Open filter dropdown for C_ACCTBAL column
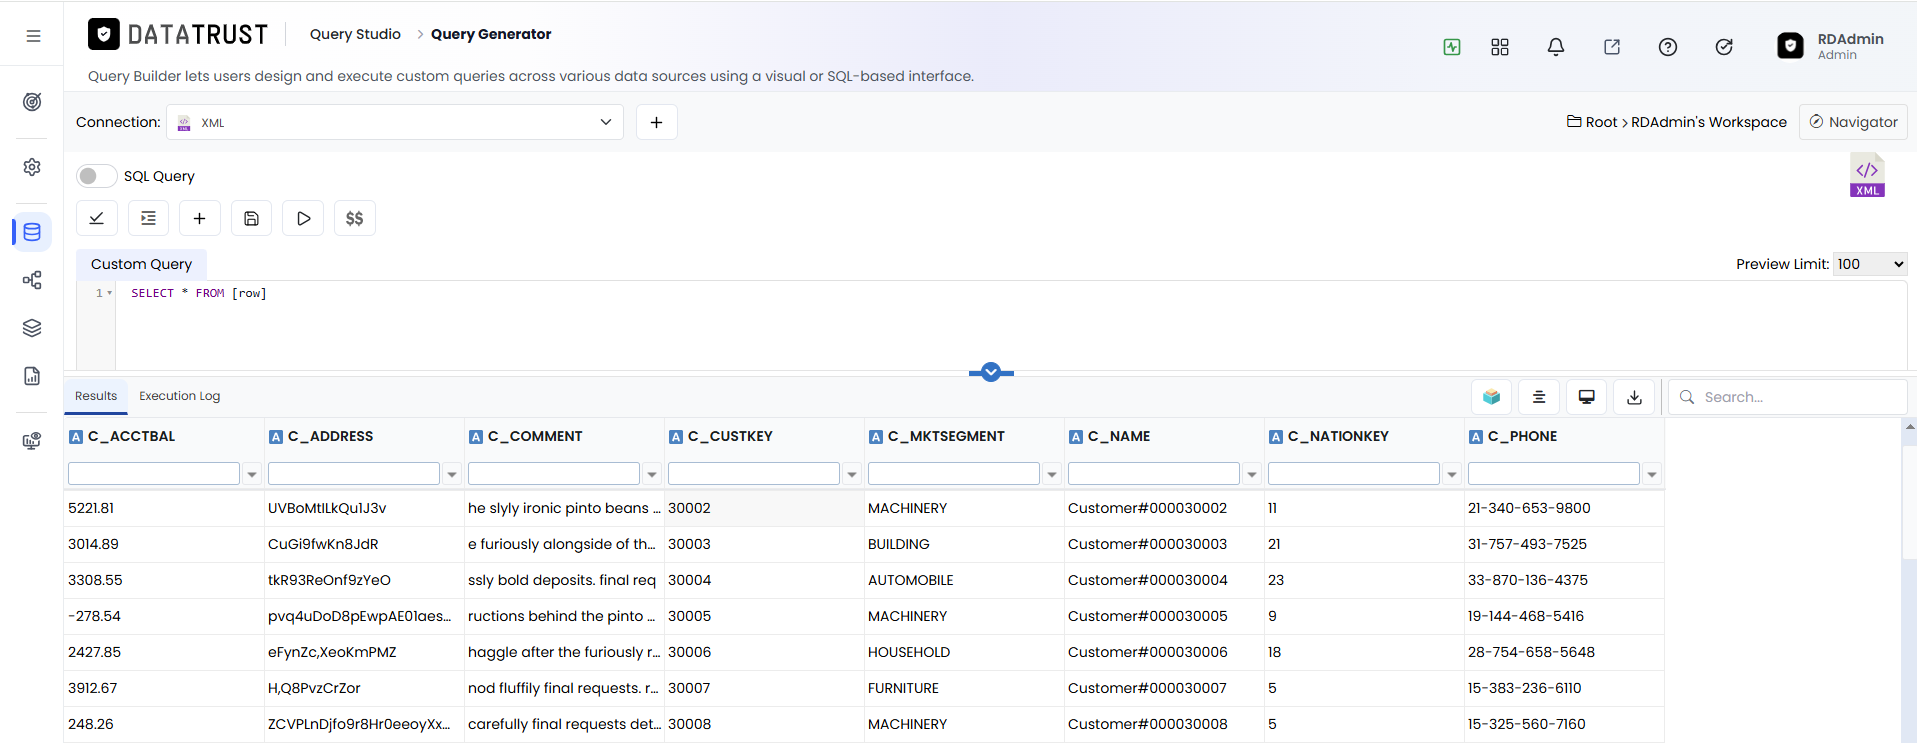Viewport: 1917px width, 743px height. tap(252, 475)
